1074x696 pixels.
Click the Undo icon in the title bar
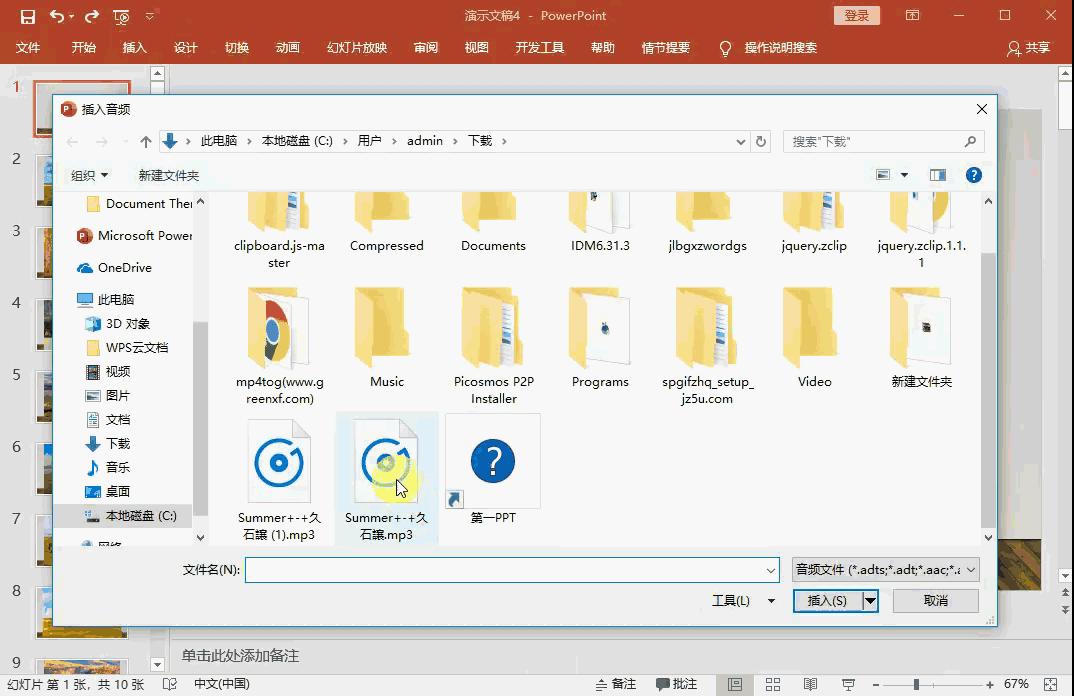point(57,15)
